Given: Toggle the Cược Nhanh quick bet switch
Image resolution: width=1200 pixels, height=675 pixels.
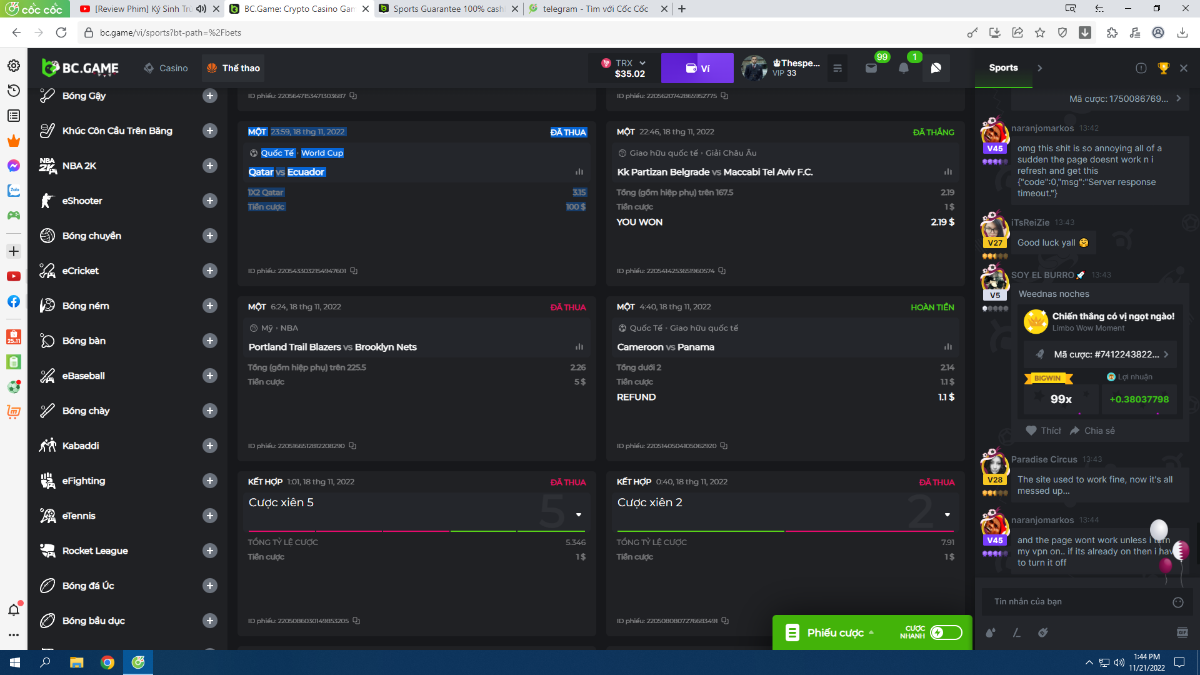Looking at the screenshot, I should 944,633.
